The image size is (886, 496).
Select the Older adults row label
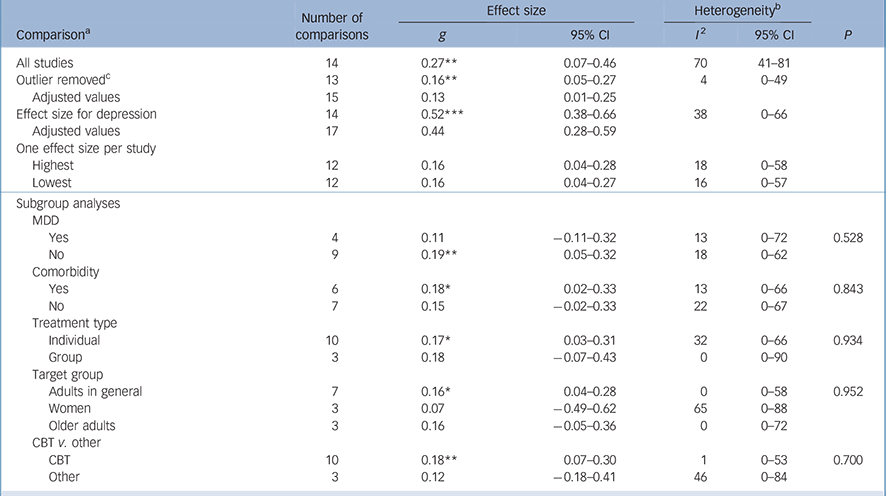(x=84, y=425)
